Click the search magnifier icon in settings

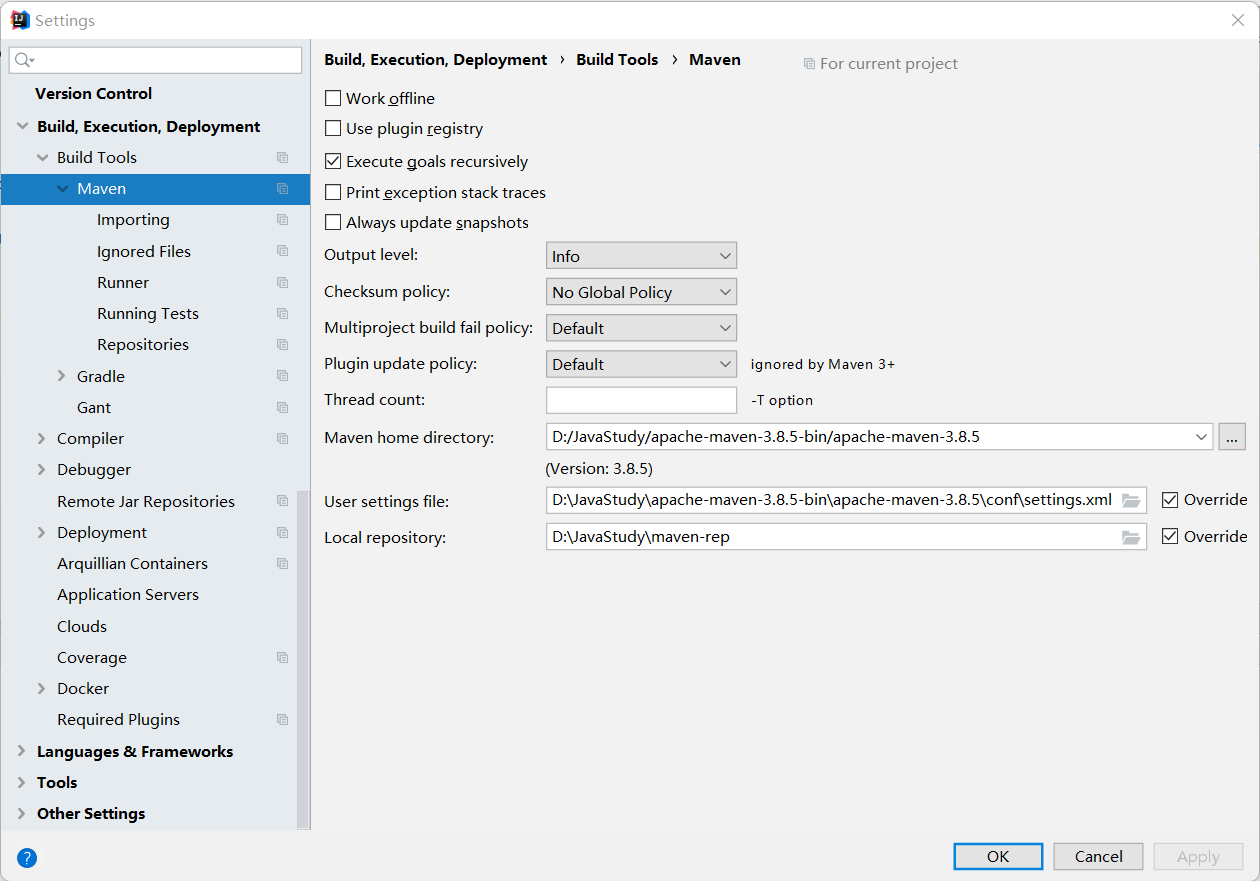click(x=24, y=61)
